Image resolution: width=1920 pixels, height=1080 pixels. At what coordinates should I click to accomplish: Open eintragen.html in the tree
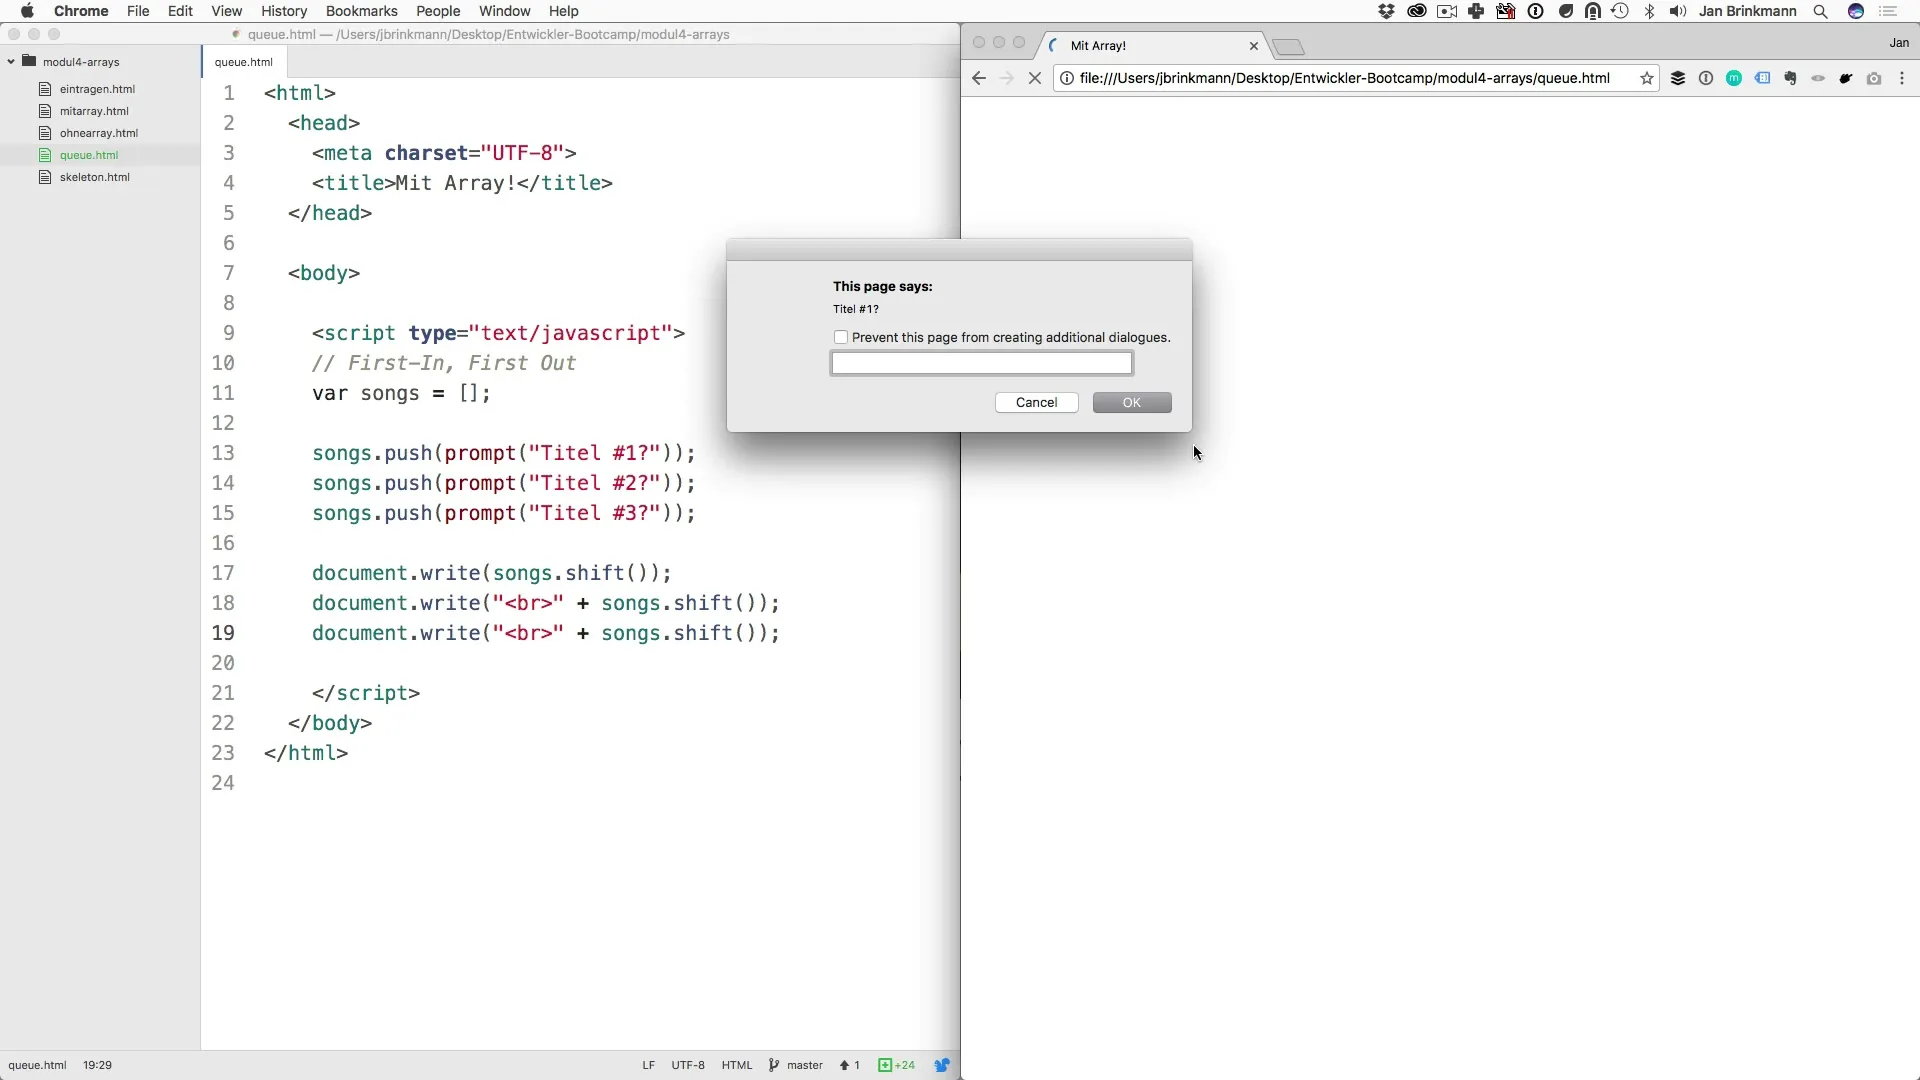coord(97,89)
